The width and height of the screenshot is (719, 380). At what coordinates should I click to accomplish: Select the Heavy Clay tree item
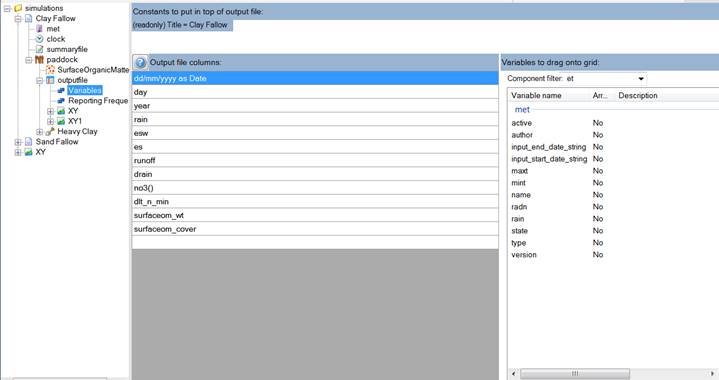pyautogui.click(x=77, y=132)
